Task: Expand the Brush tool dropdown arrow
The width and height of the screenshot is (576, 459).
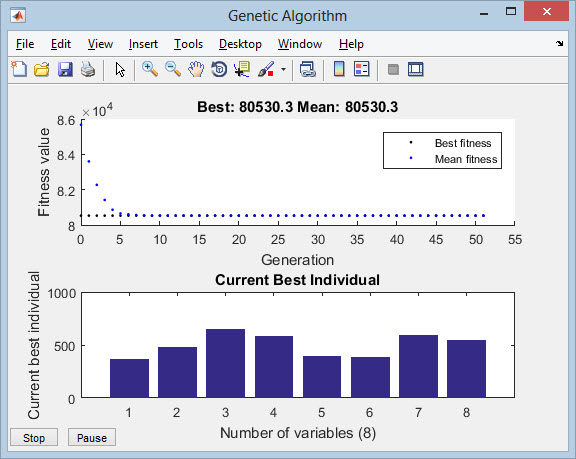Action: (284, 69)
